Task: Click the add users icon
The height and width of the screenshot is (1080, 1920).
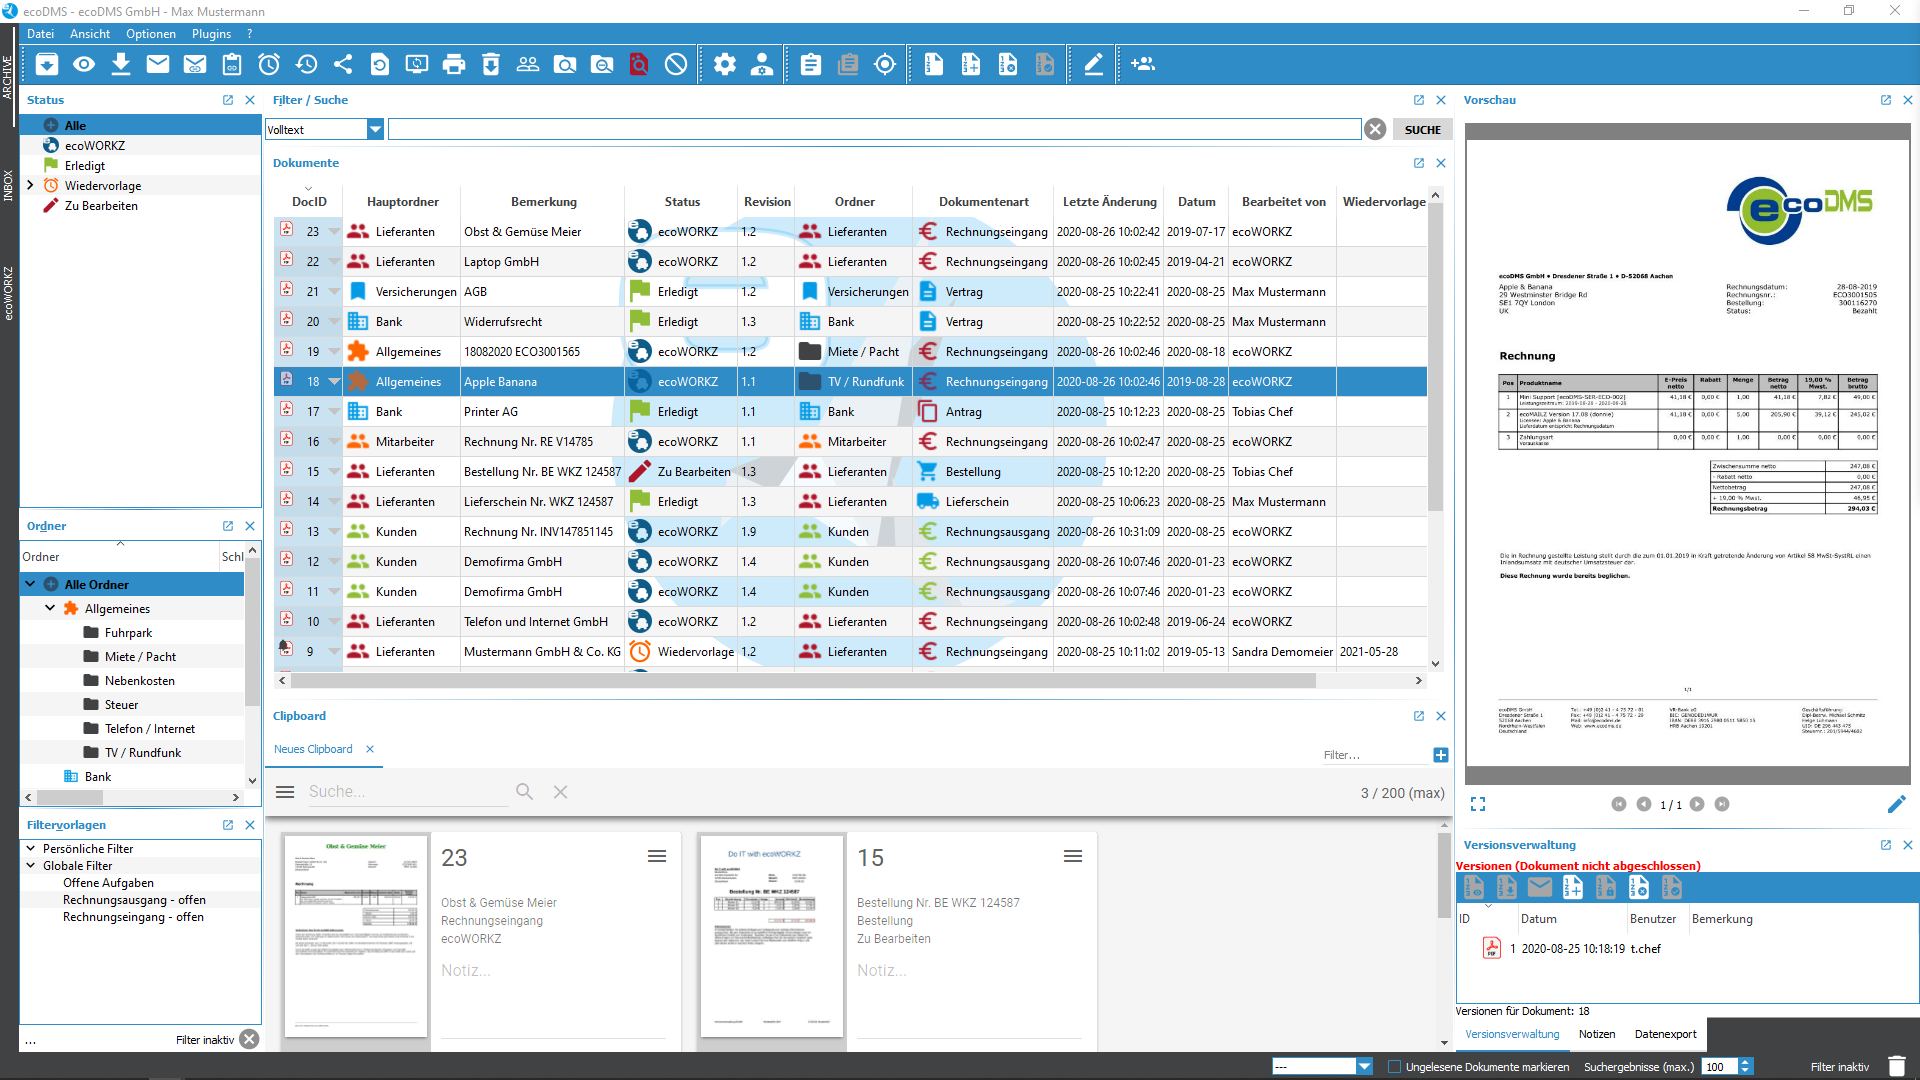Action: (x=1143, y=65)
